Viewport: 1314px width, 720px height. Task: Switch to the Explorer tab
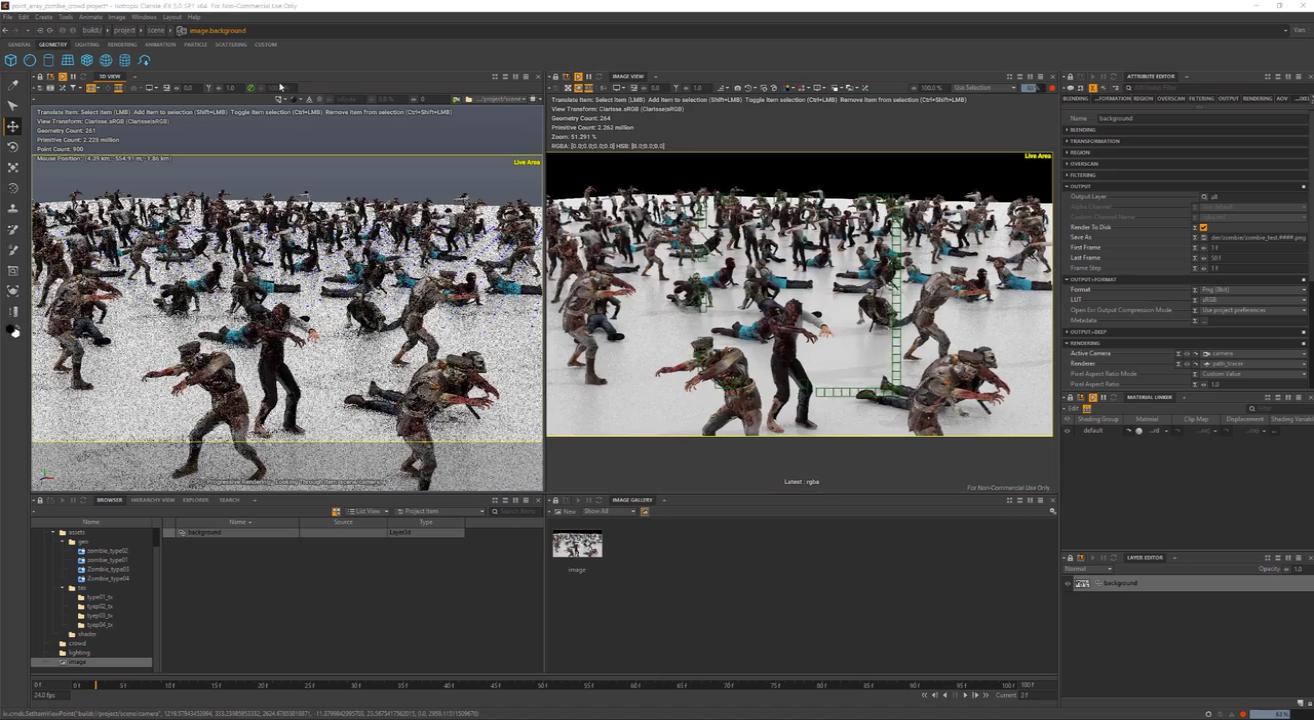coord(196,500)
